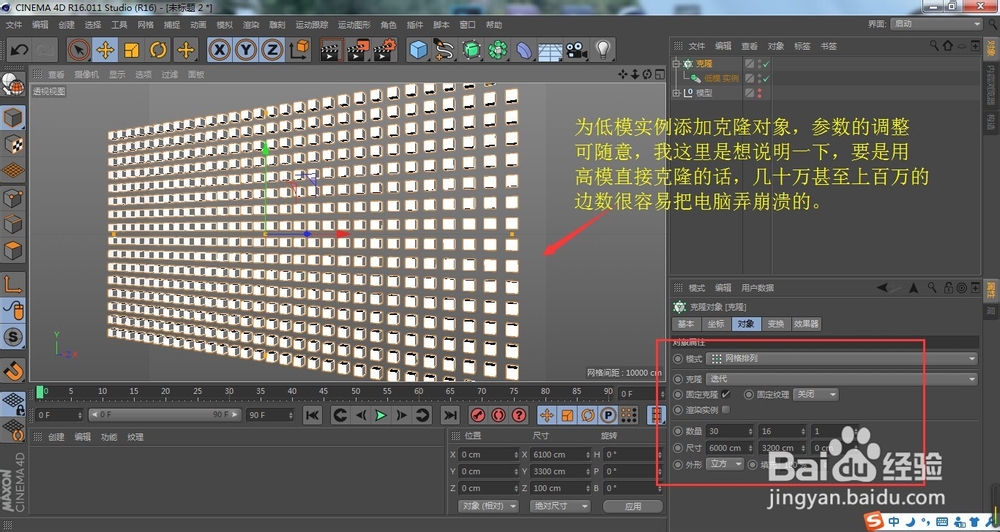This screenshot has height=532, width=1000.
Task: Open the 固定纹理 关闭 dropdown
Action: click(x=816, y=394)
